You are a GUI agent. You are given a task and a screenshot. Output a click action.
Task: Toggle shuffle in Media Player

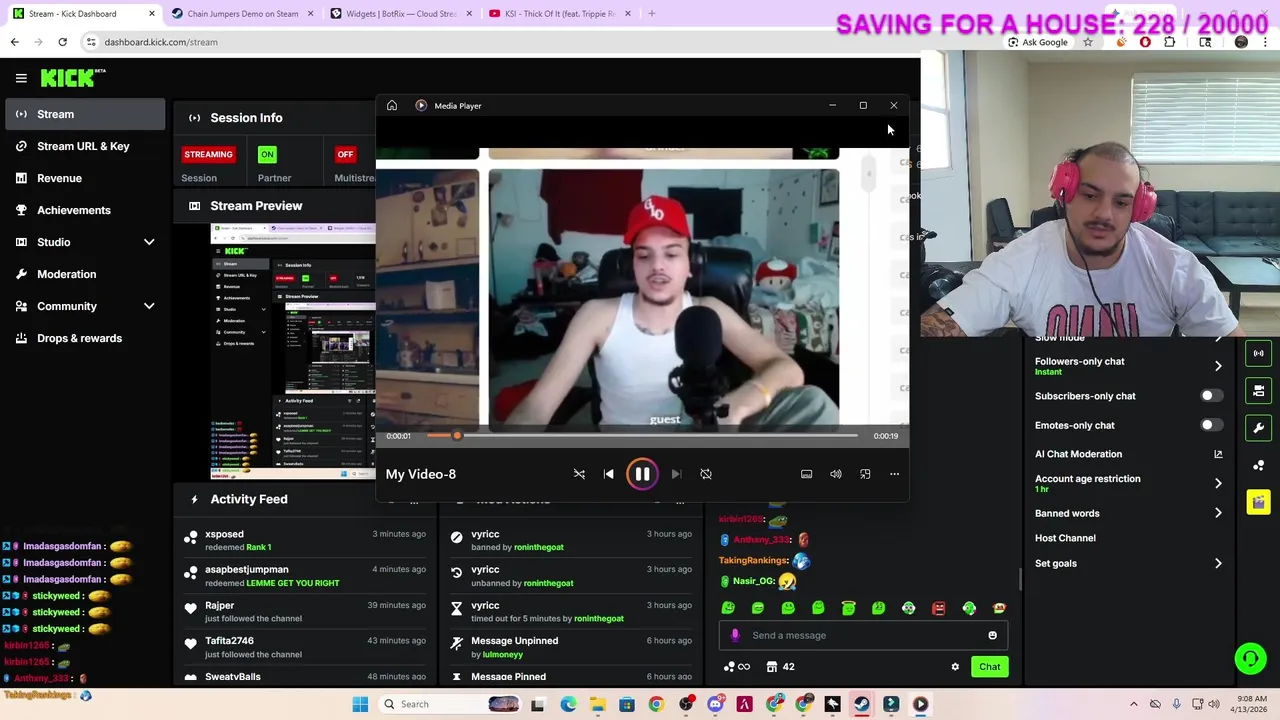click(x=579, y=474)
